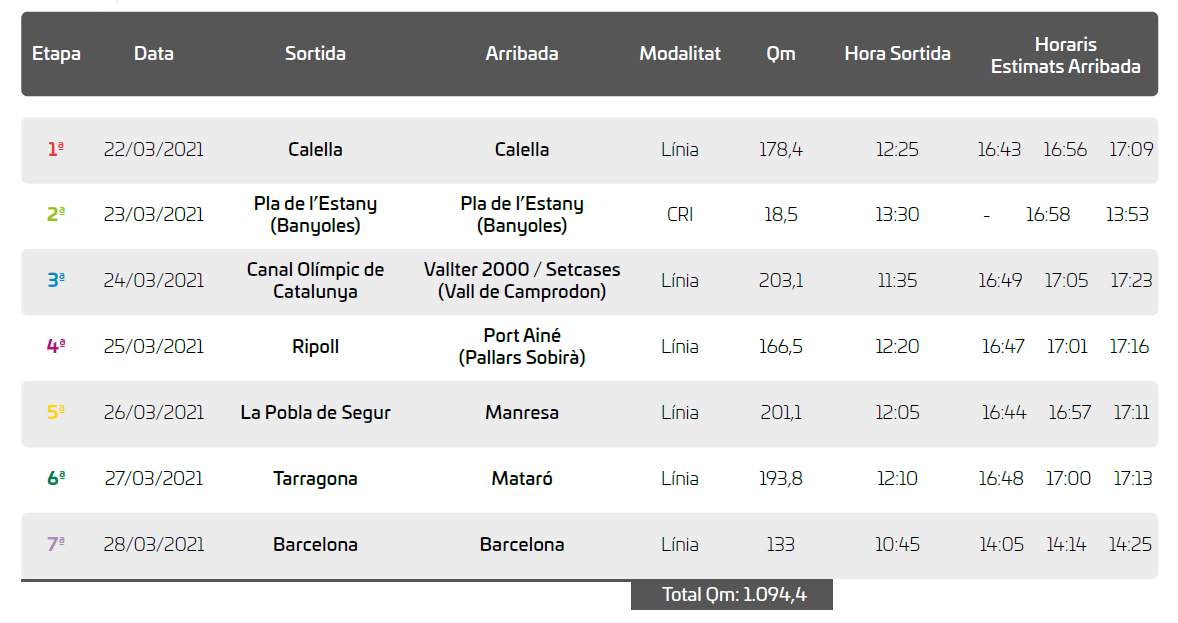This screenshot has height=623, width=1178.
Task: Click the Etapa column header
Action: pyautogui.click(x=56, y=54)
